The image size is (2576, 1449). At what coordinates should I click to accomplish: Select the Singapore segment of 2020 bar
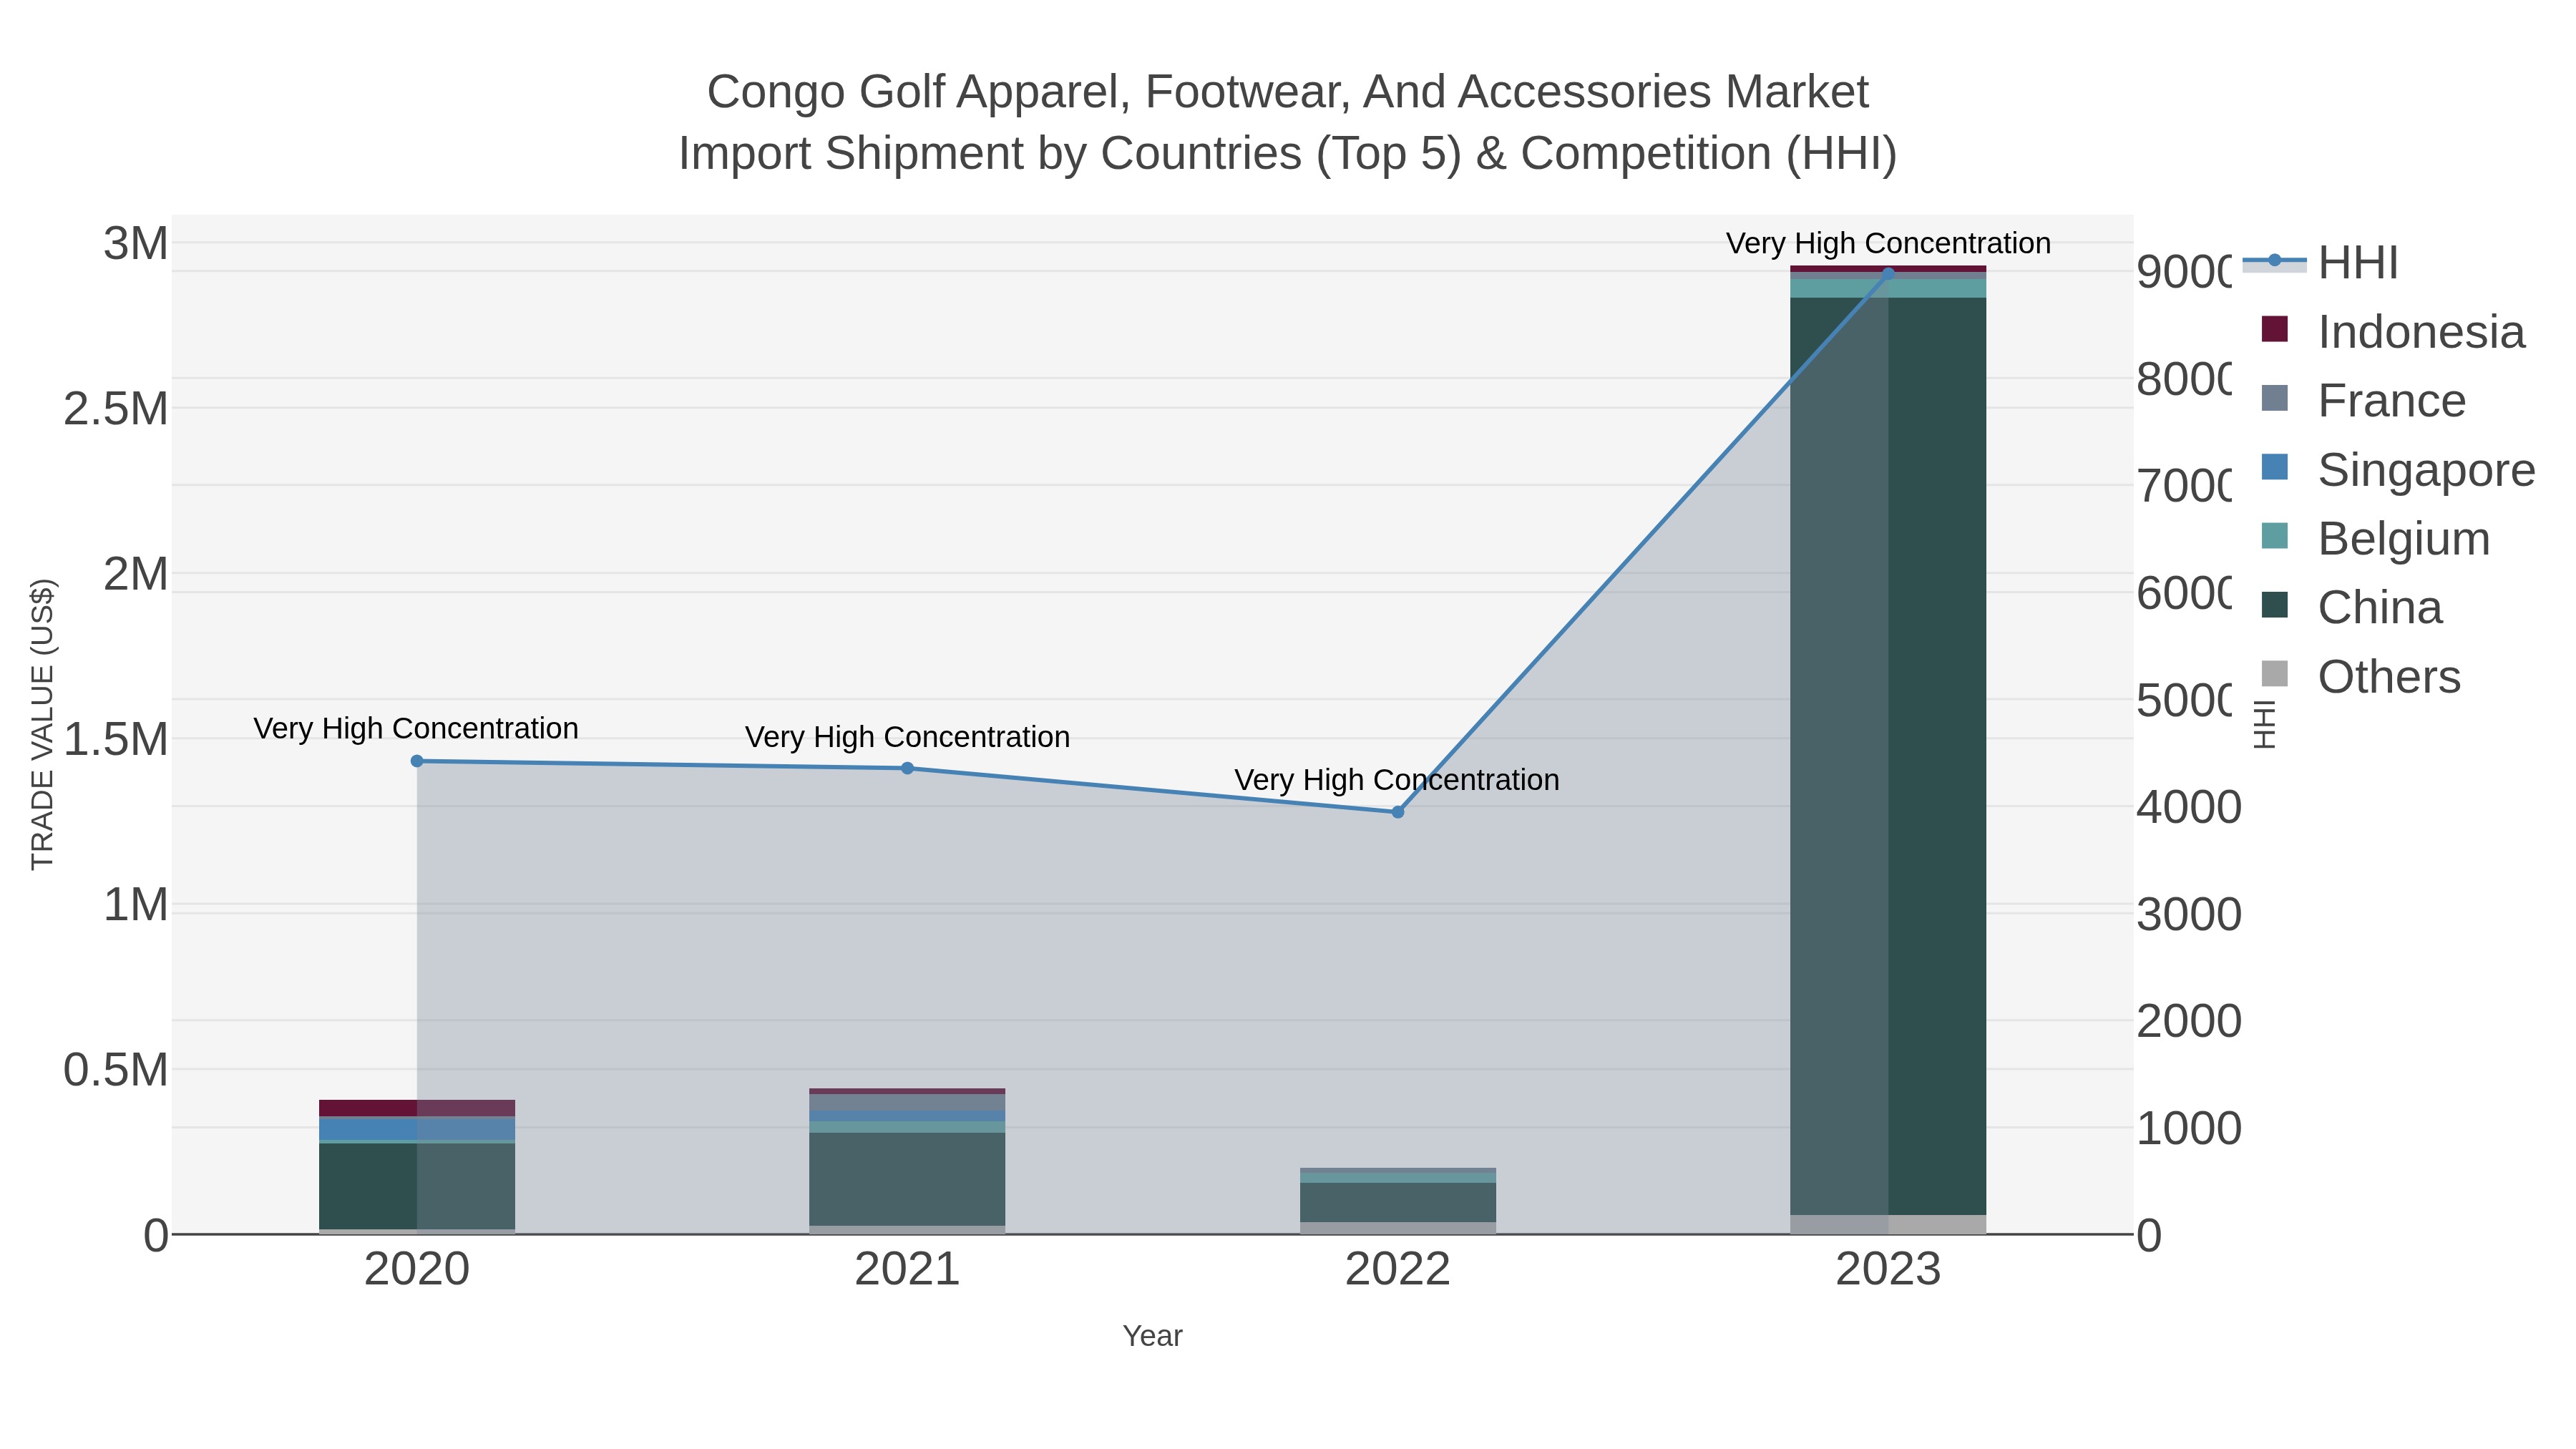[417, 1128]
